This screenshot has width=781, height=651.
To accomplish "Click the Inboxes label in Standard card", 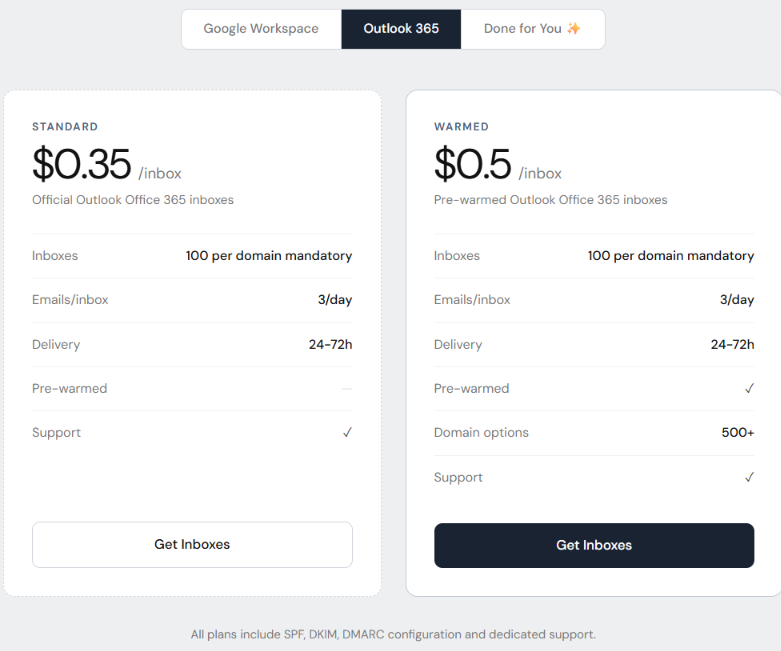I will pyautogui.click(x=55, y=256).
